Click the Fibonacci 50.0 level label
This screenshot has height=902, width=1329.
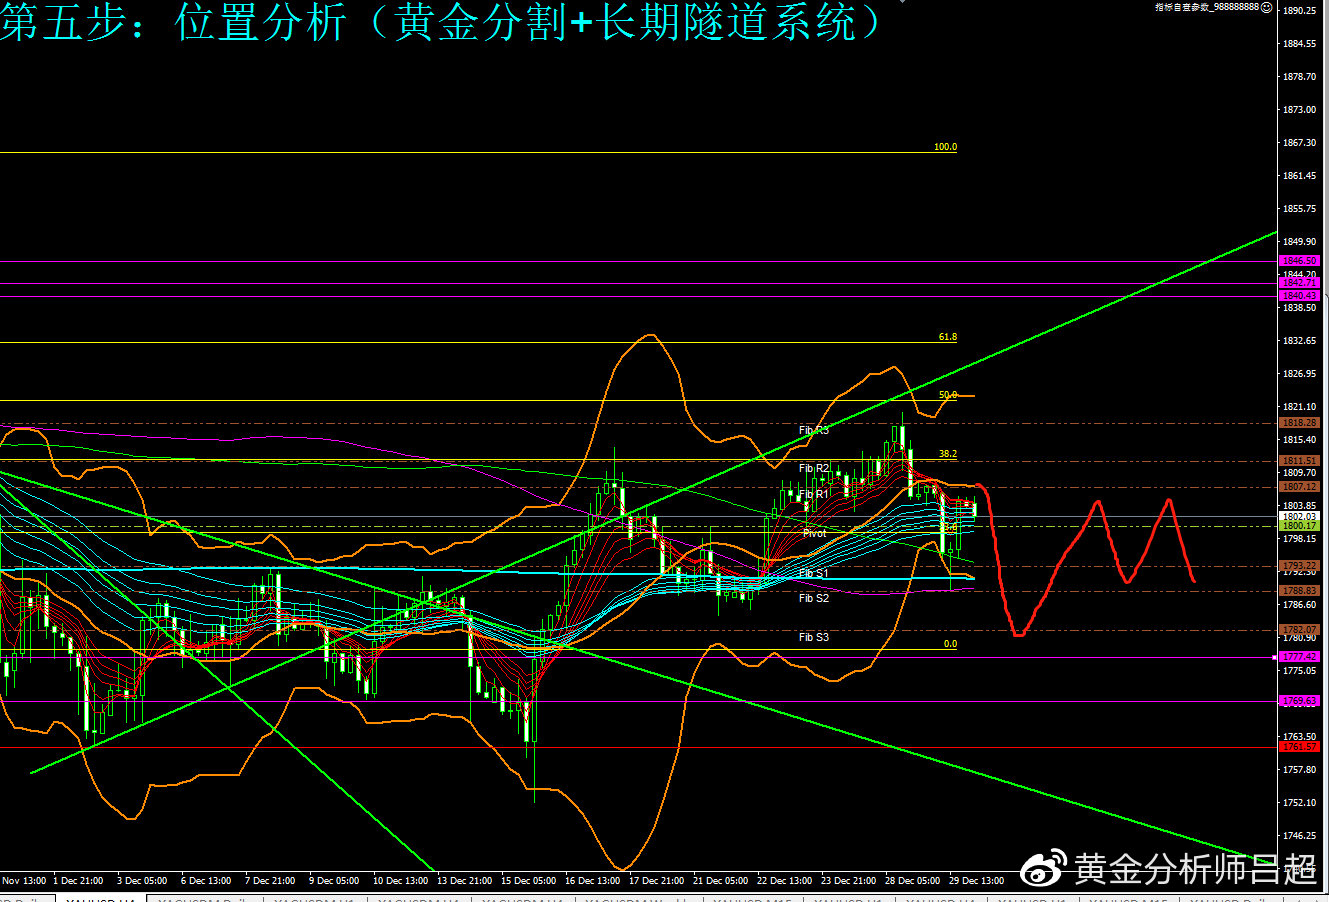pyautogui.click(x=948, y=395)
